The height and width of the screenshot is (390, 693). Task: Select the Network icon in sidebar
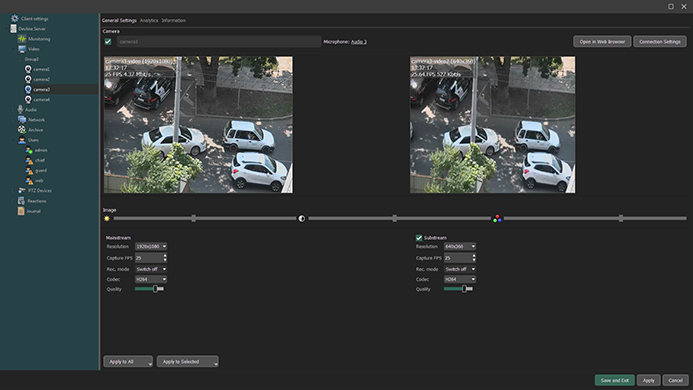click(22, 119)
